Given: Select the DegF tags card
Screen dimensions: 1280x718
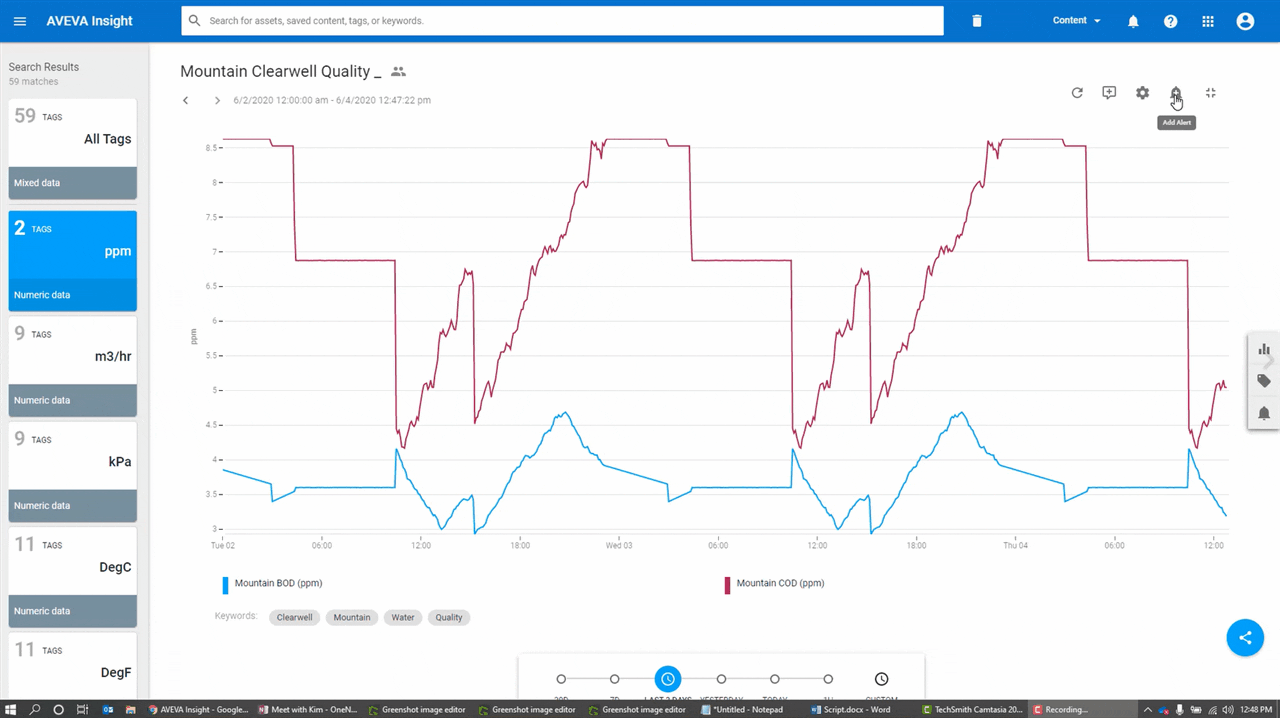Looking at the screenshot, I should click(x=73, y=665).
